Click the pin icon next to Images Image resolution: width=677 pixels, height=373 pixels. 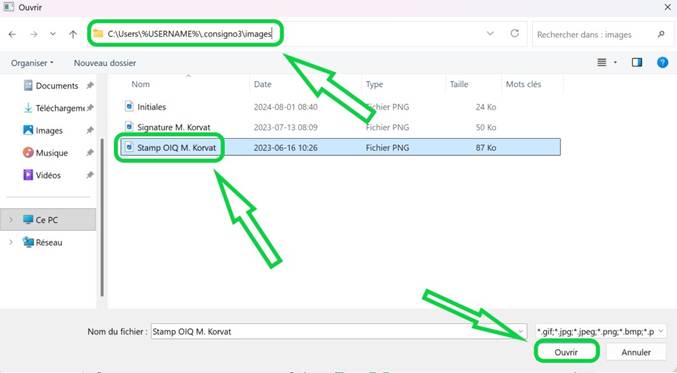pos(90,130)
